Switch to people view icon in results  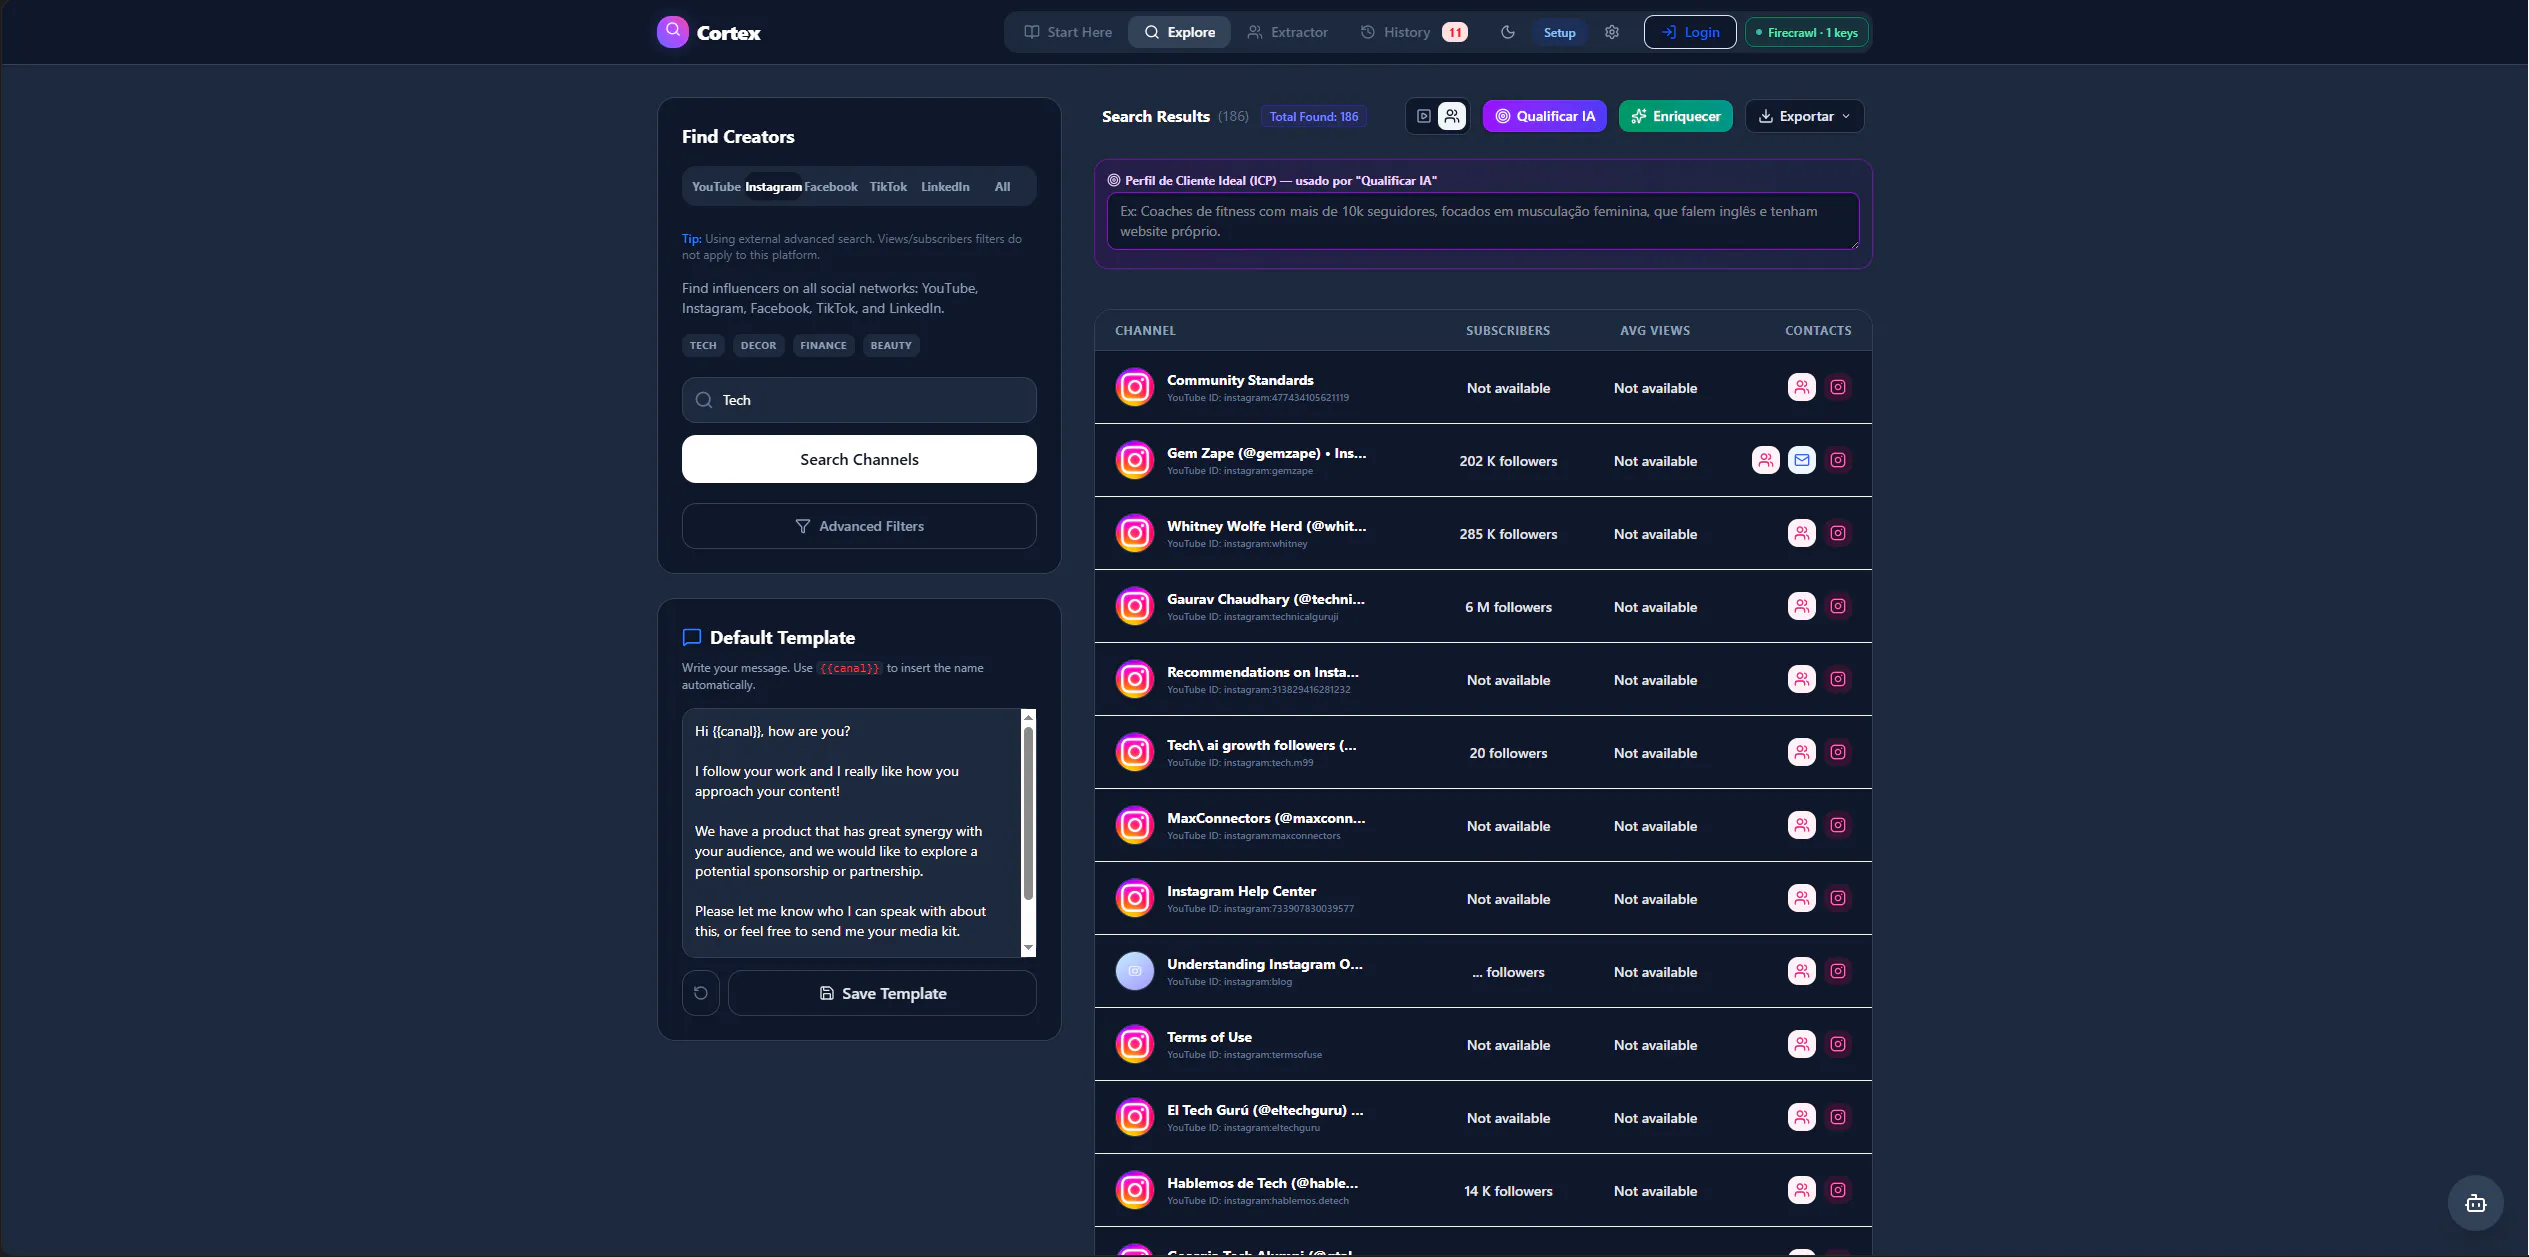point(1452,116)
